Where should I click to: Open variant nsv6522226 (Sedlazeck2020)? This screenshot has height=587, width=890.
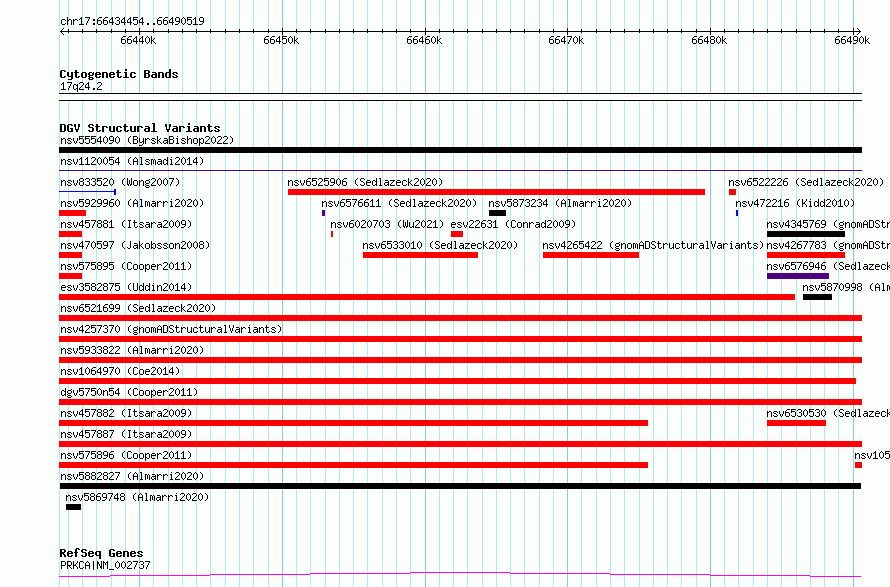806,182
